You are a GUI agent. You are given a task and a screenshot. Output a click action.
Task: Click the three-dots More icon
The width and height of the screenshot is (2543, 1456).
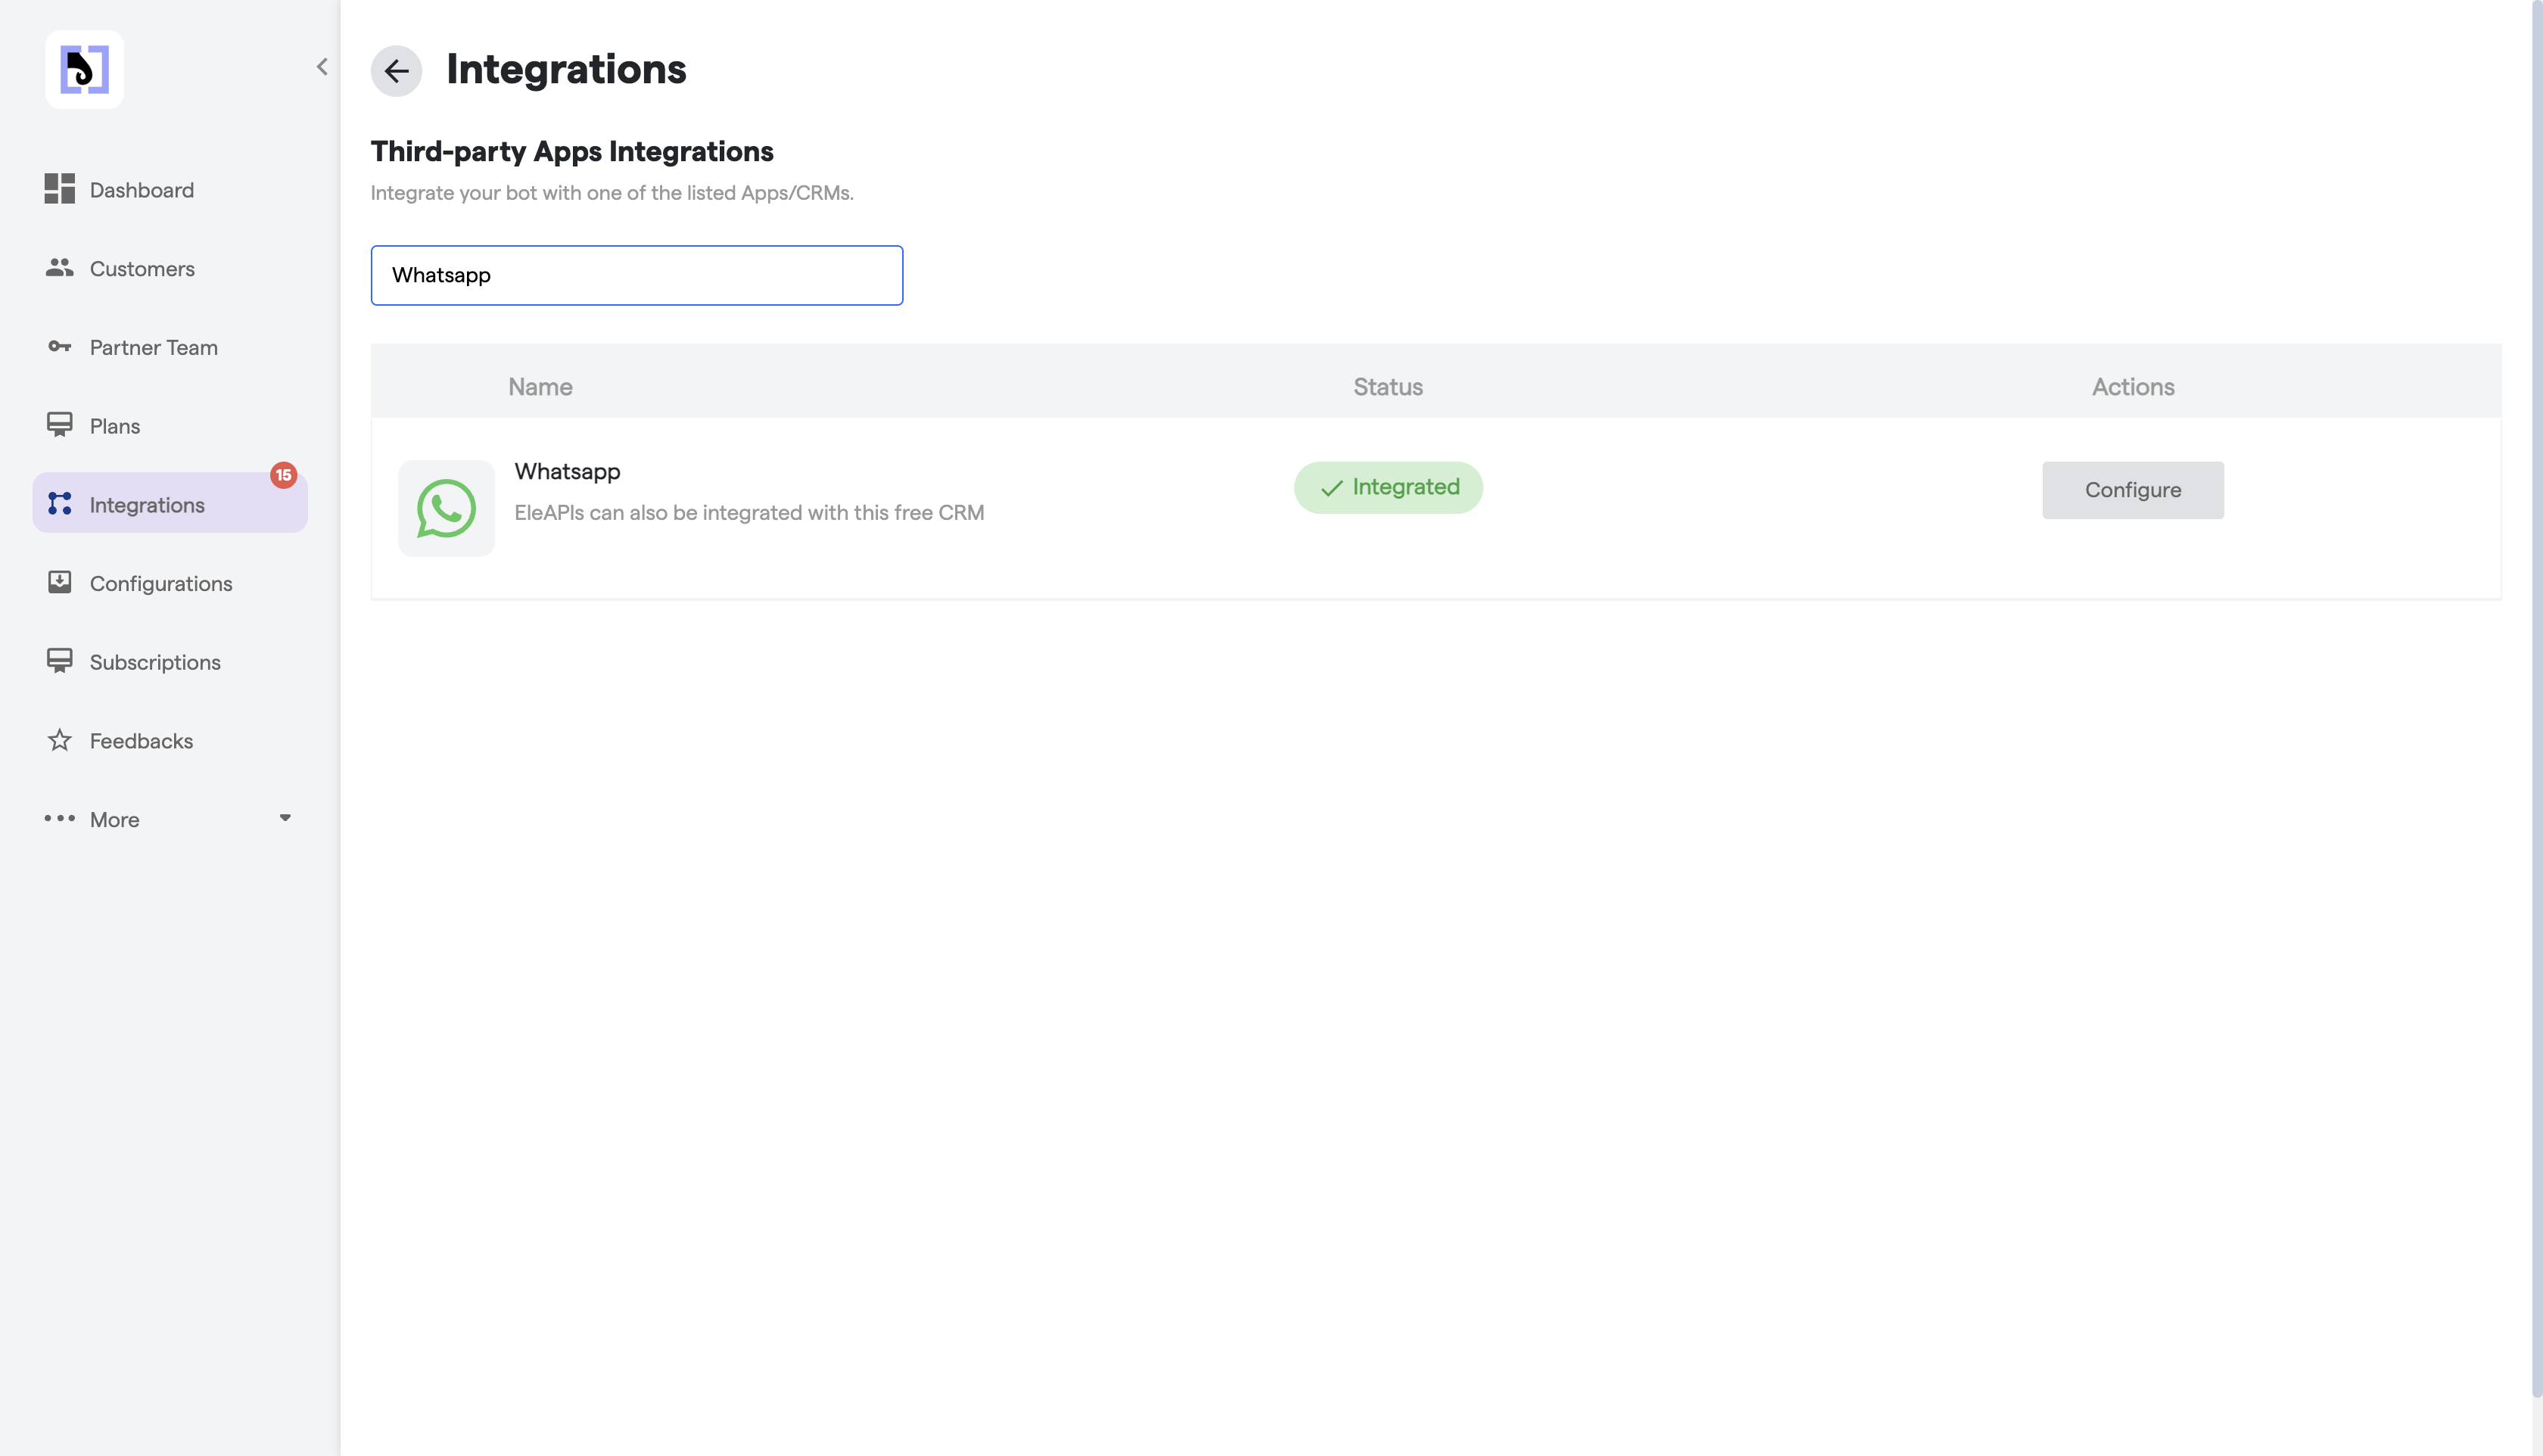[x=59, y=818]
